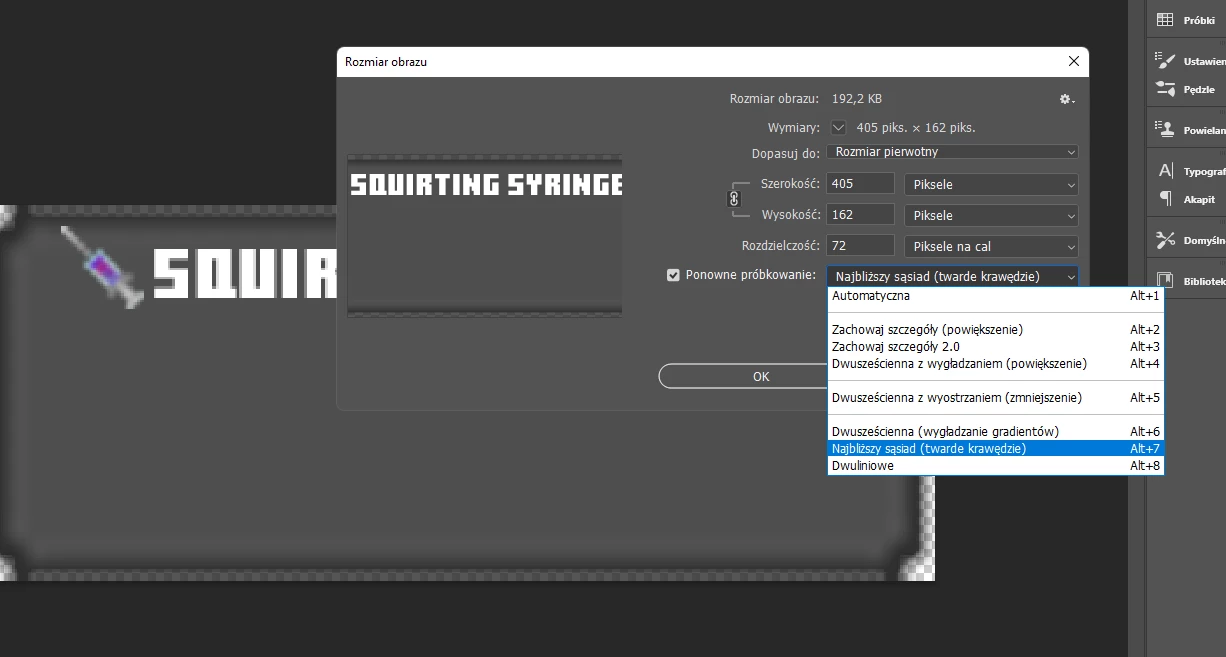Choose Zachowaj szczegóły (powiększenie) option
The width and height of the screenshot is (1226, 657).
(x=996, y=329)
